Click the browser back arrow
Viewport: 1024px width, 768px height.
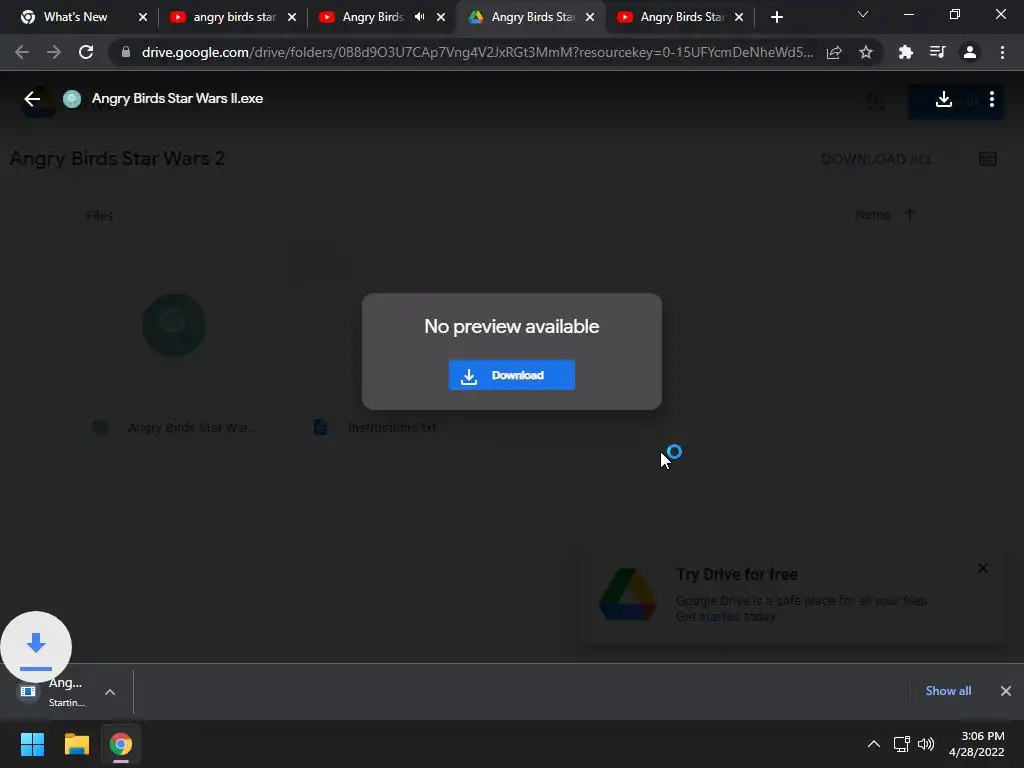point(22,52)
